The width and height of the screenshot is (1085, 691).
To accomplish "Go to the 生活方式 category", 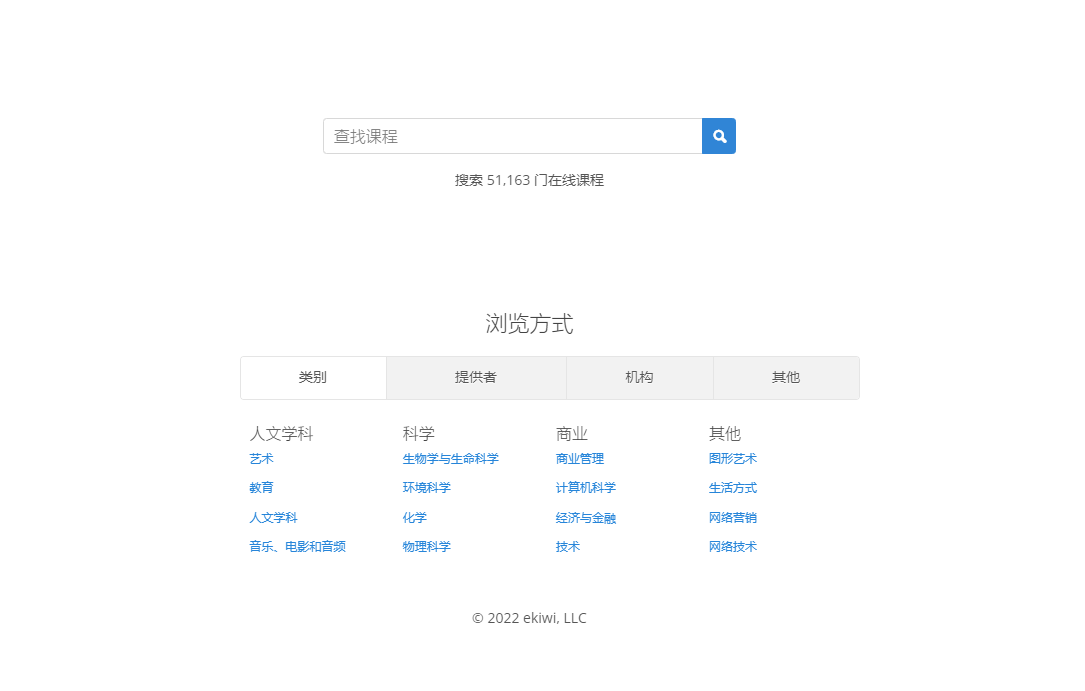I will pyautogui.click(x=732, y=488).
